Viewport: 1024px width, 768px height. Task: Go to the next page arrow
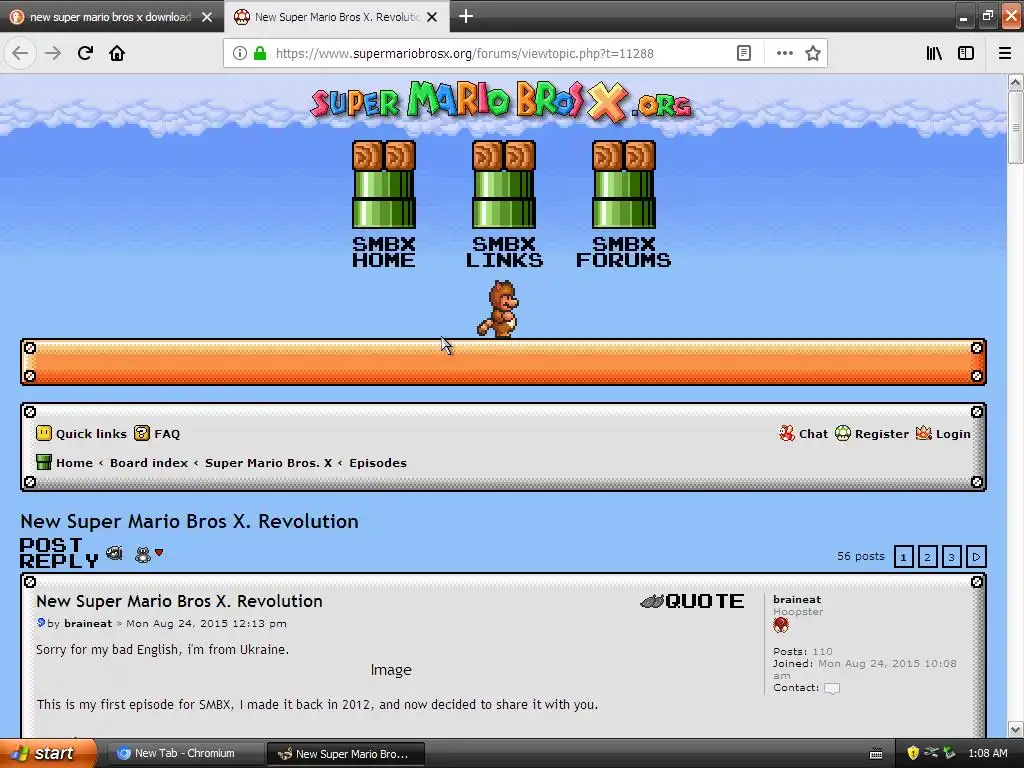tap(976, 556)
